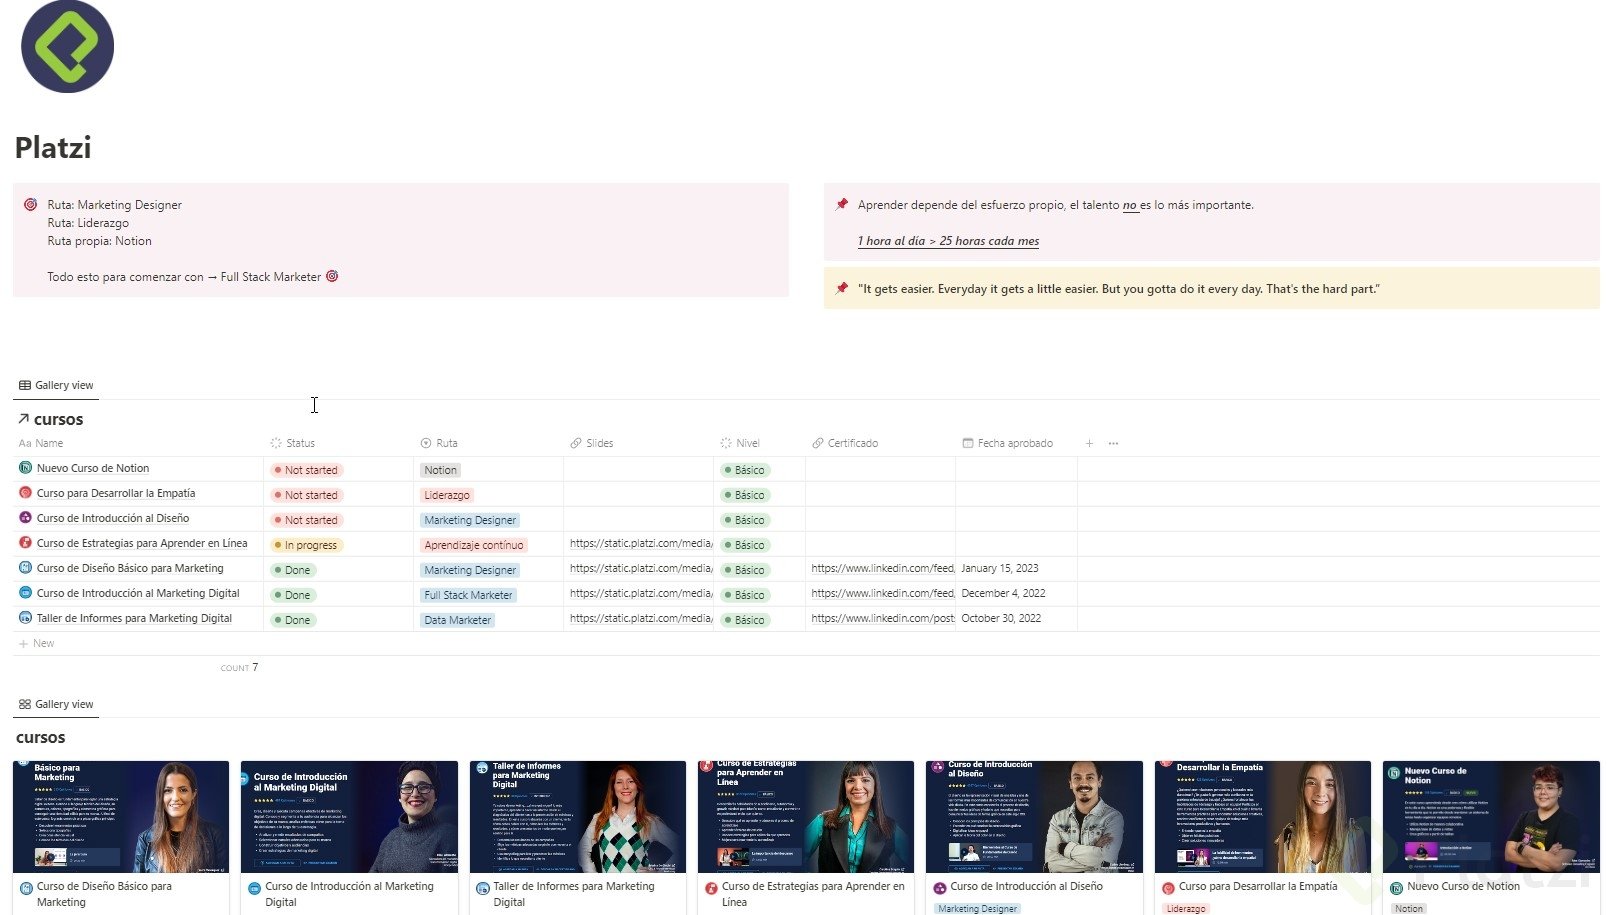Viewport: 1607px width, 915px height.
Task: Click the pushpin icon in yellow quote callout
Action: pos(841,289)
